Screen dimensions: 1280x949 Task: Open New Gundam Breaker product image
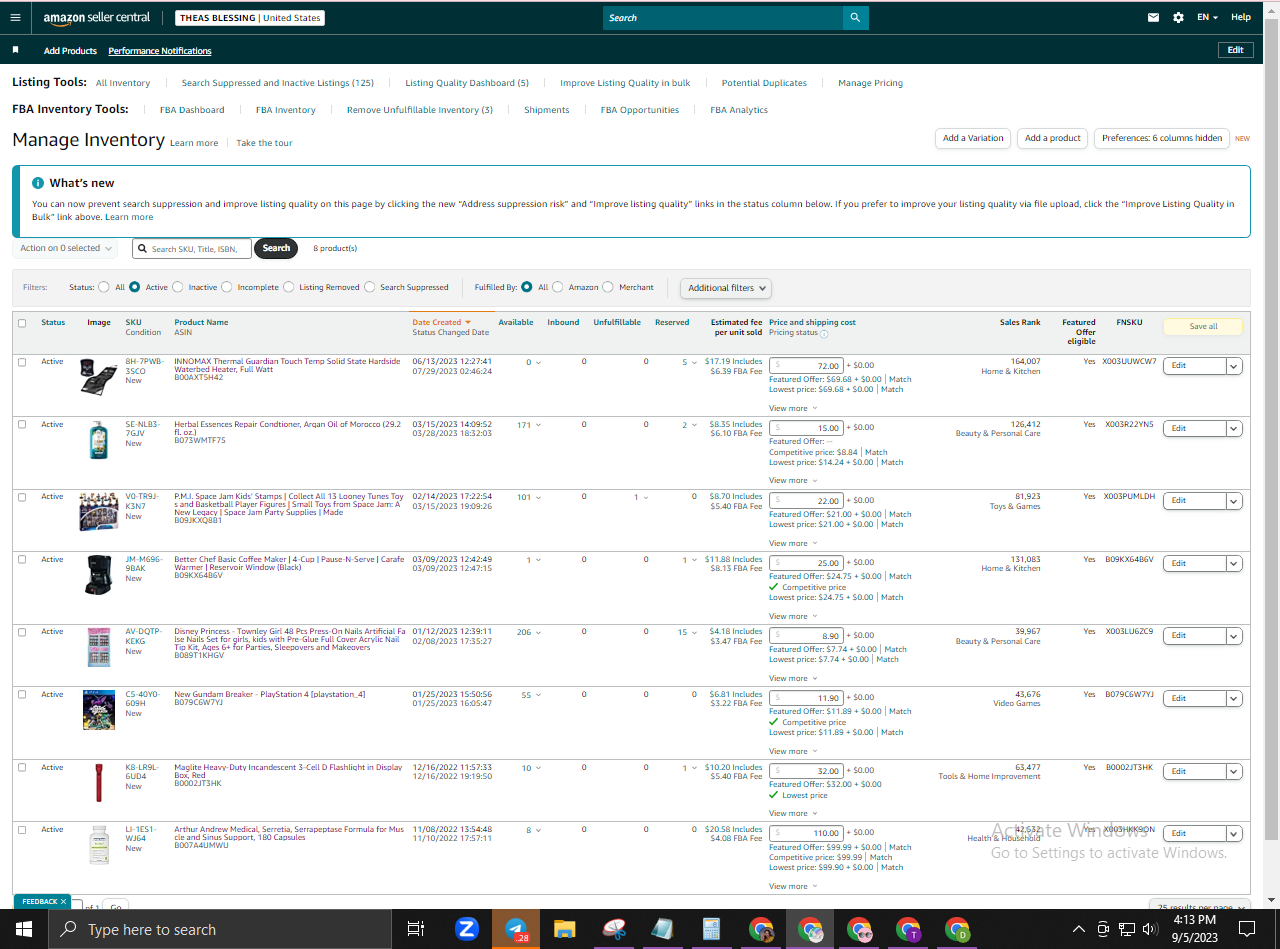tap(99, 710)
